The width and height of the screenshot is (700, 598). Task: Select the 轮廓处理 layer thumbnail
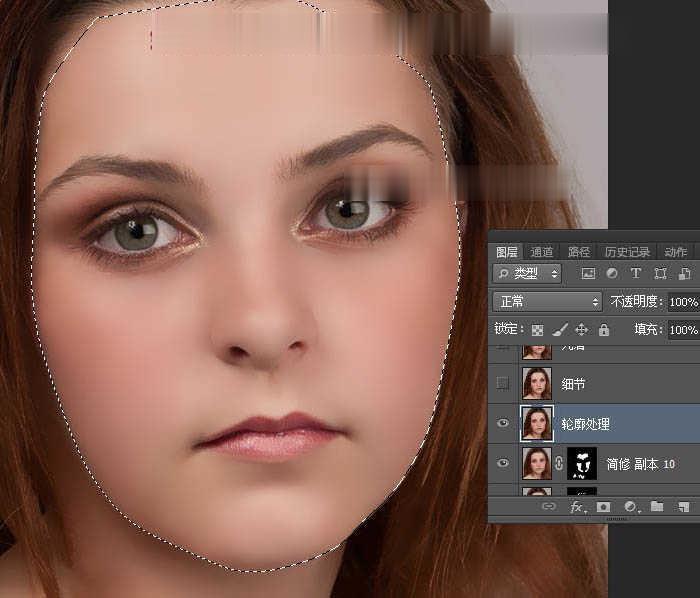[537, 424]
